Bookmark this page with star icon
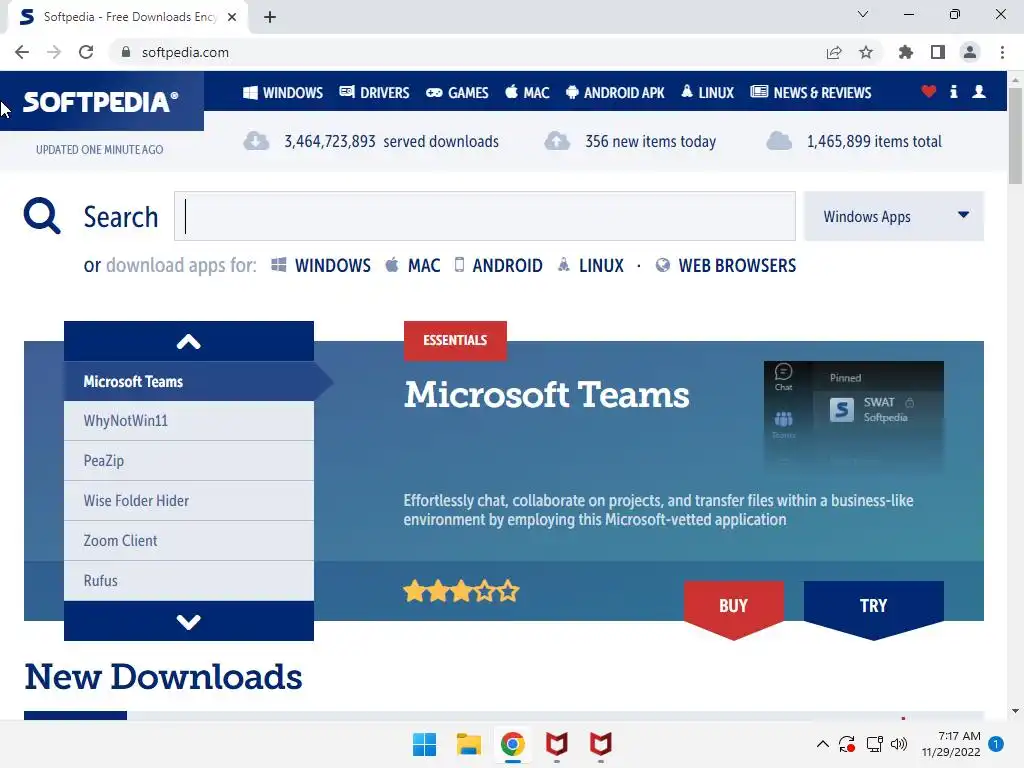The height and width of the screenshot is (768, 1024). click(x=866, y=52)
